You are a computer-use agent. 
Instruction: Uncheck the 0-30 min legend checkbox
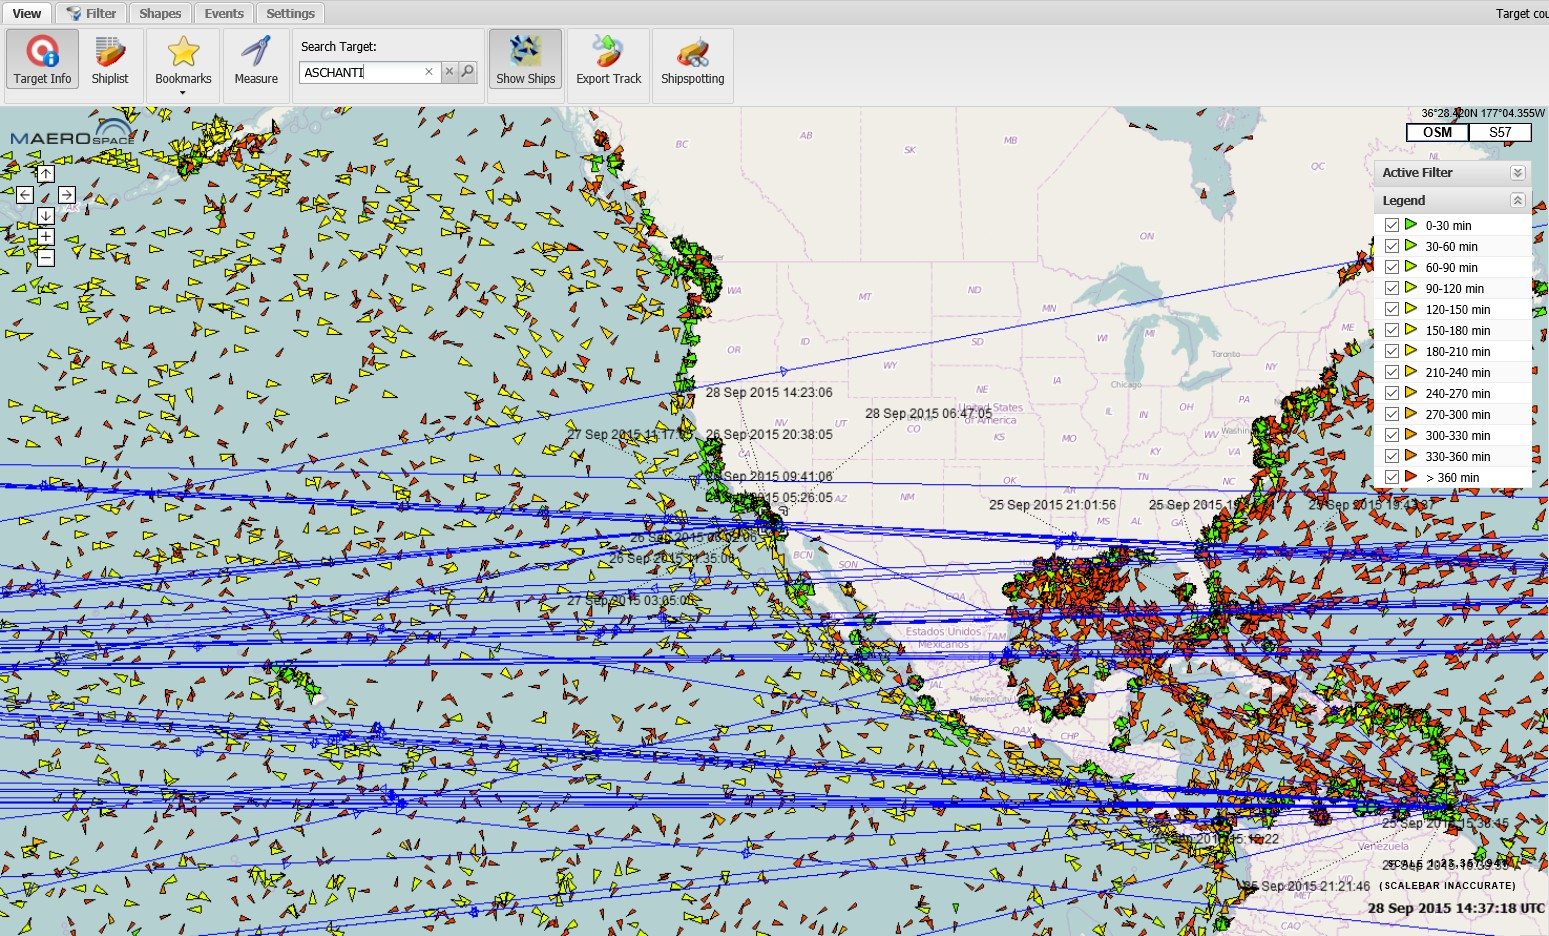point(1391,225)
